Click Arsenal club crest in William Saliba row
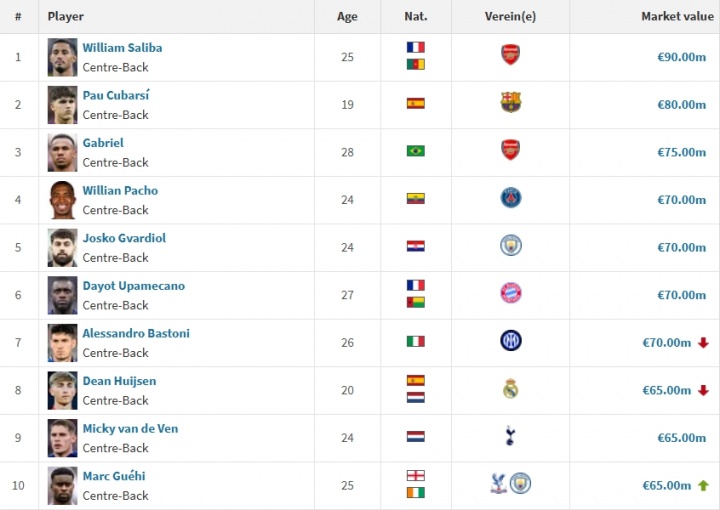This screenshot has width=720, height=510. [x=510, y=56]
